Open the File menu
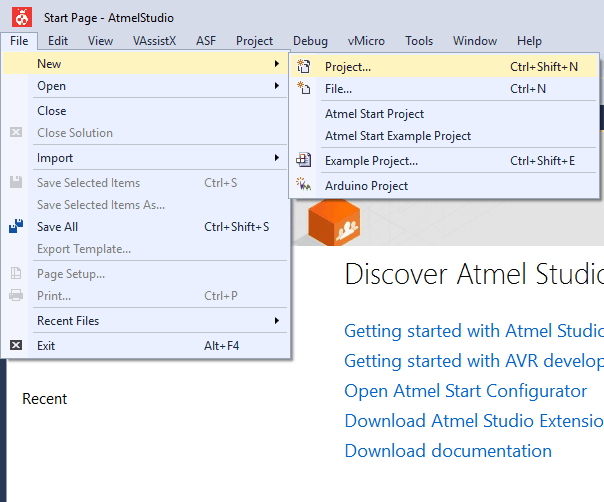Viewport: 604px width, 502px height. (x=19, y=41)
